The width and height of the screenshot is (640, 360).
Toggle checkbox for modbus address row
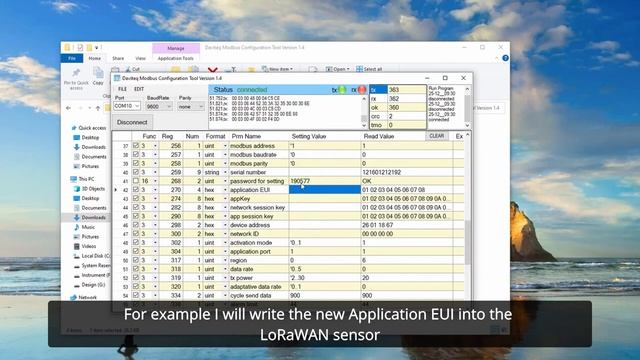[136, 145]
